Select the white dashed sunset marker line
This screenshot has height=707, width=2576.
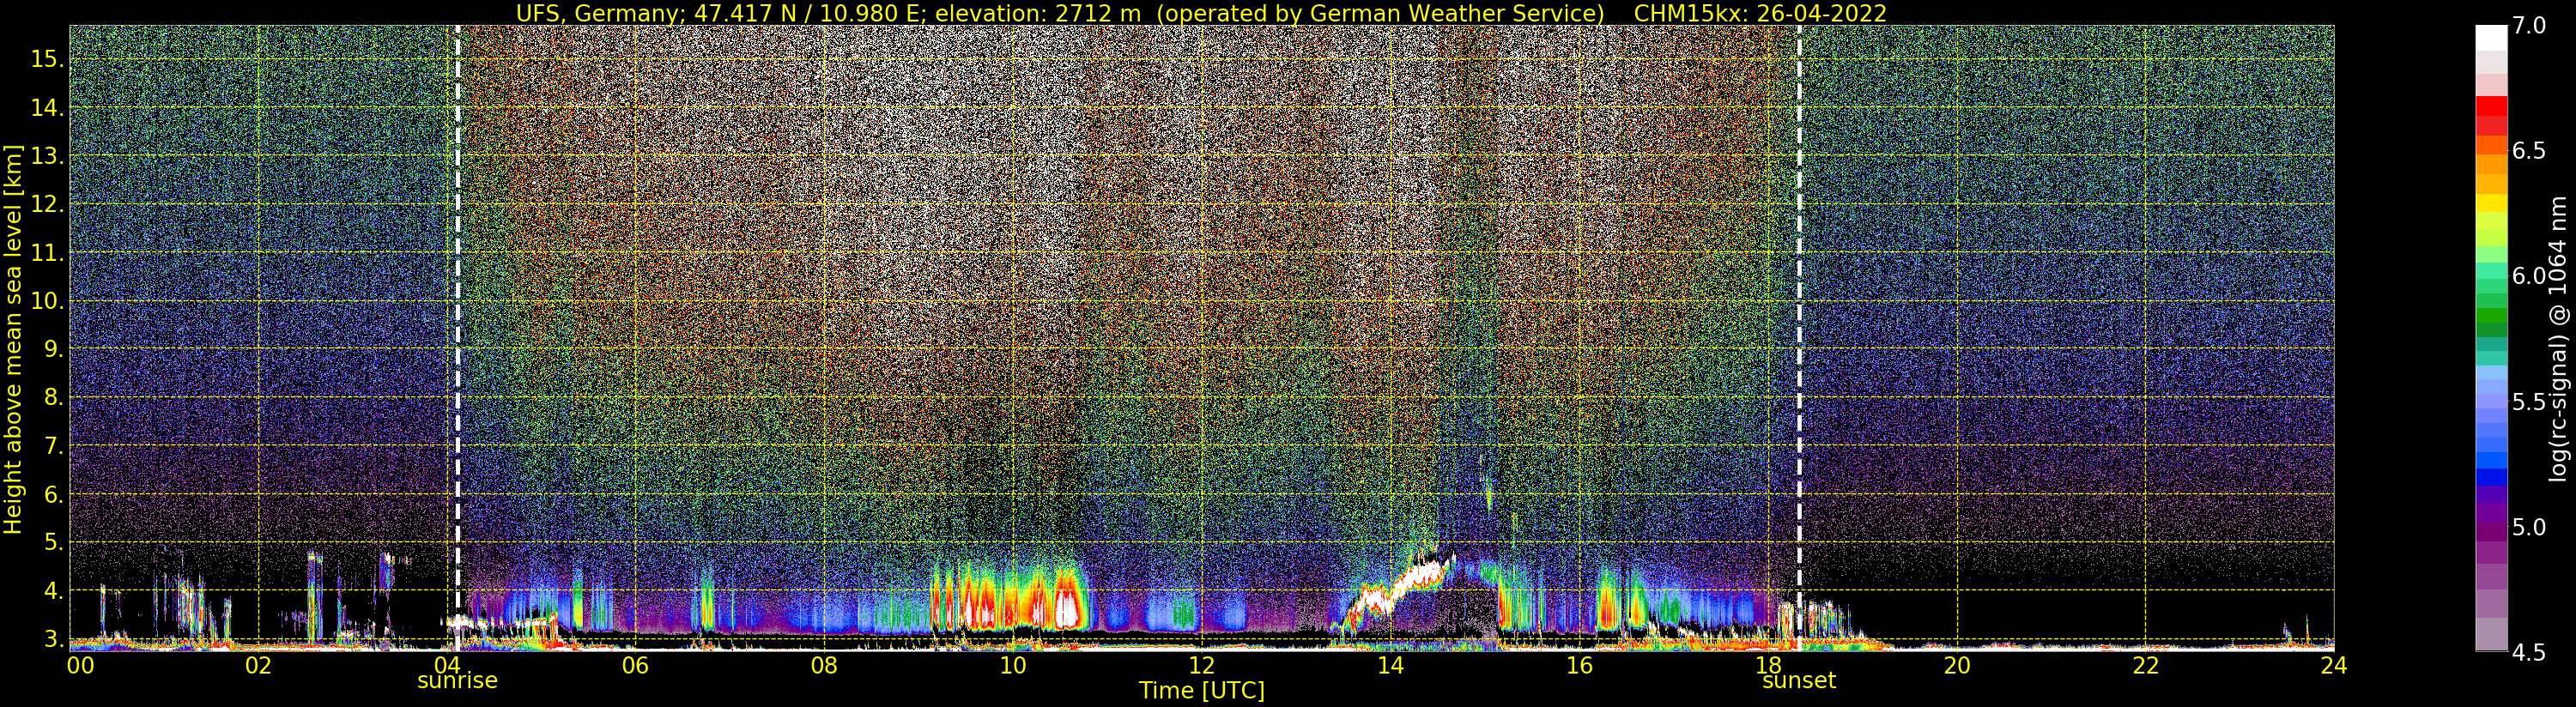point(1799,337)
